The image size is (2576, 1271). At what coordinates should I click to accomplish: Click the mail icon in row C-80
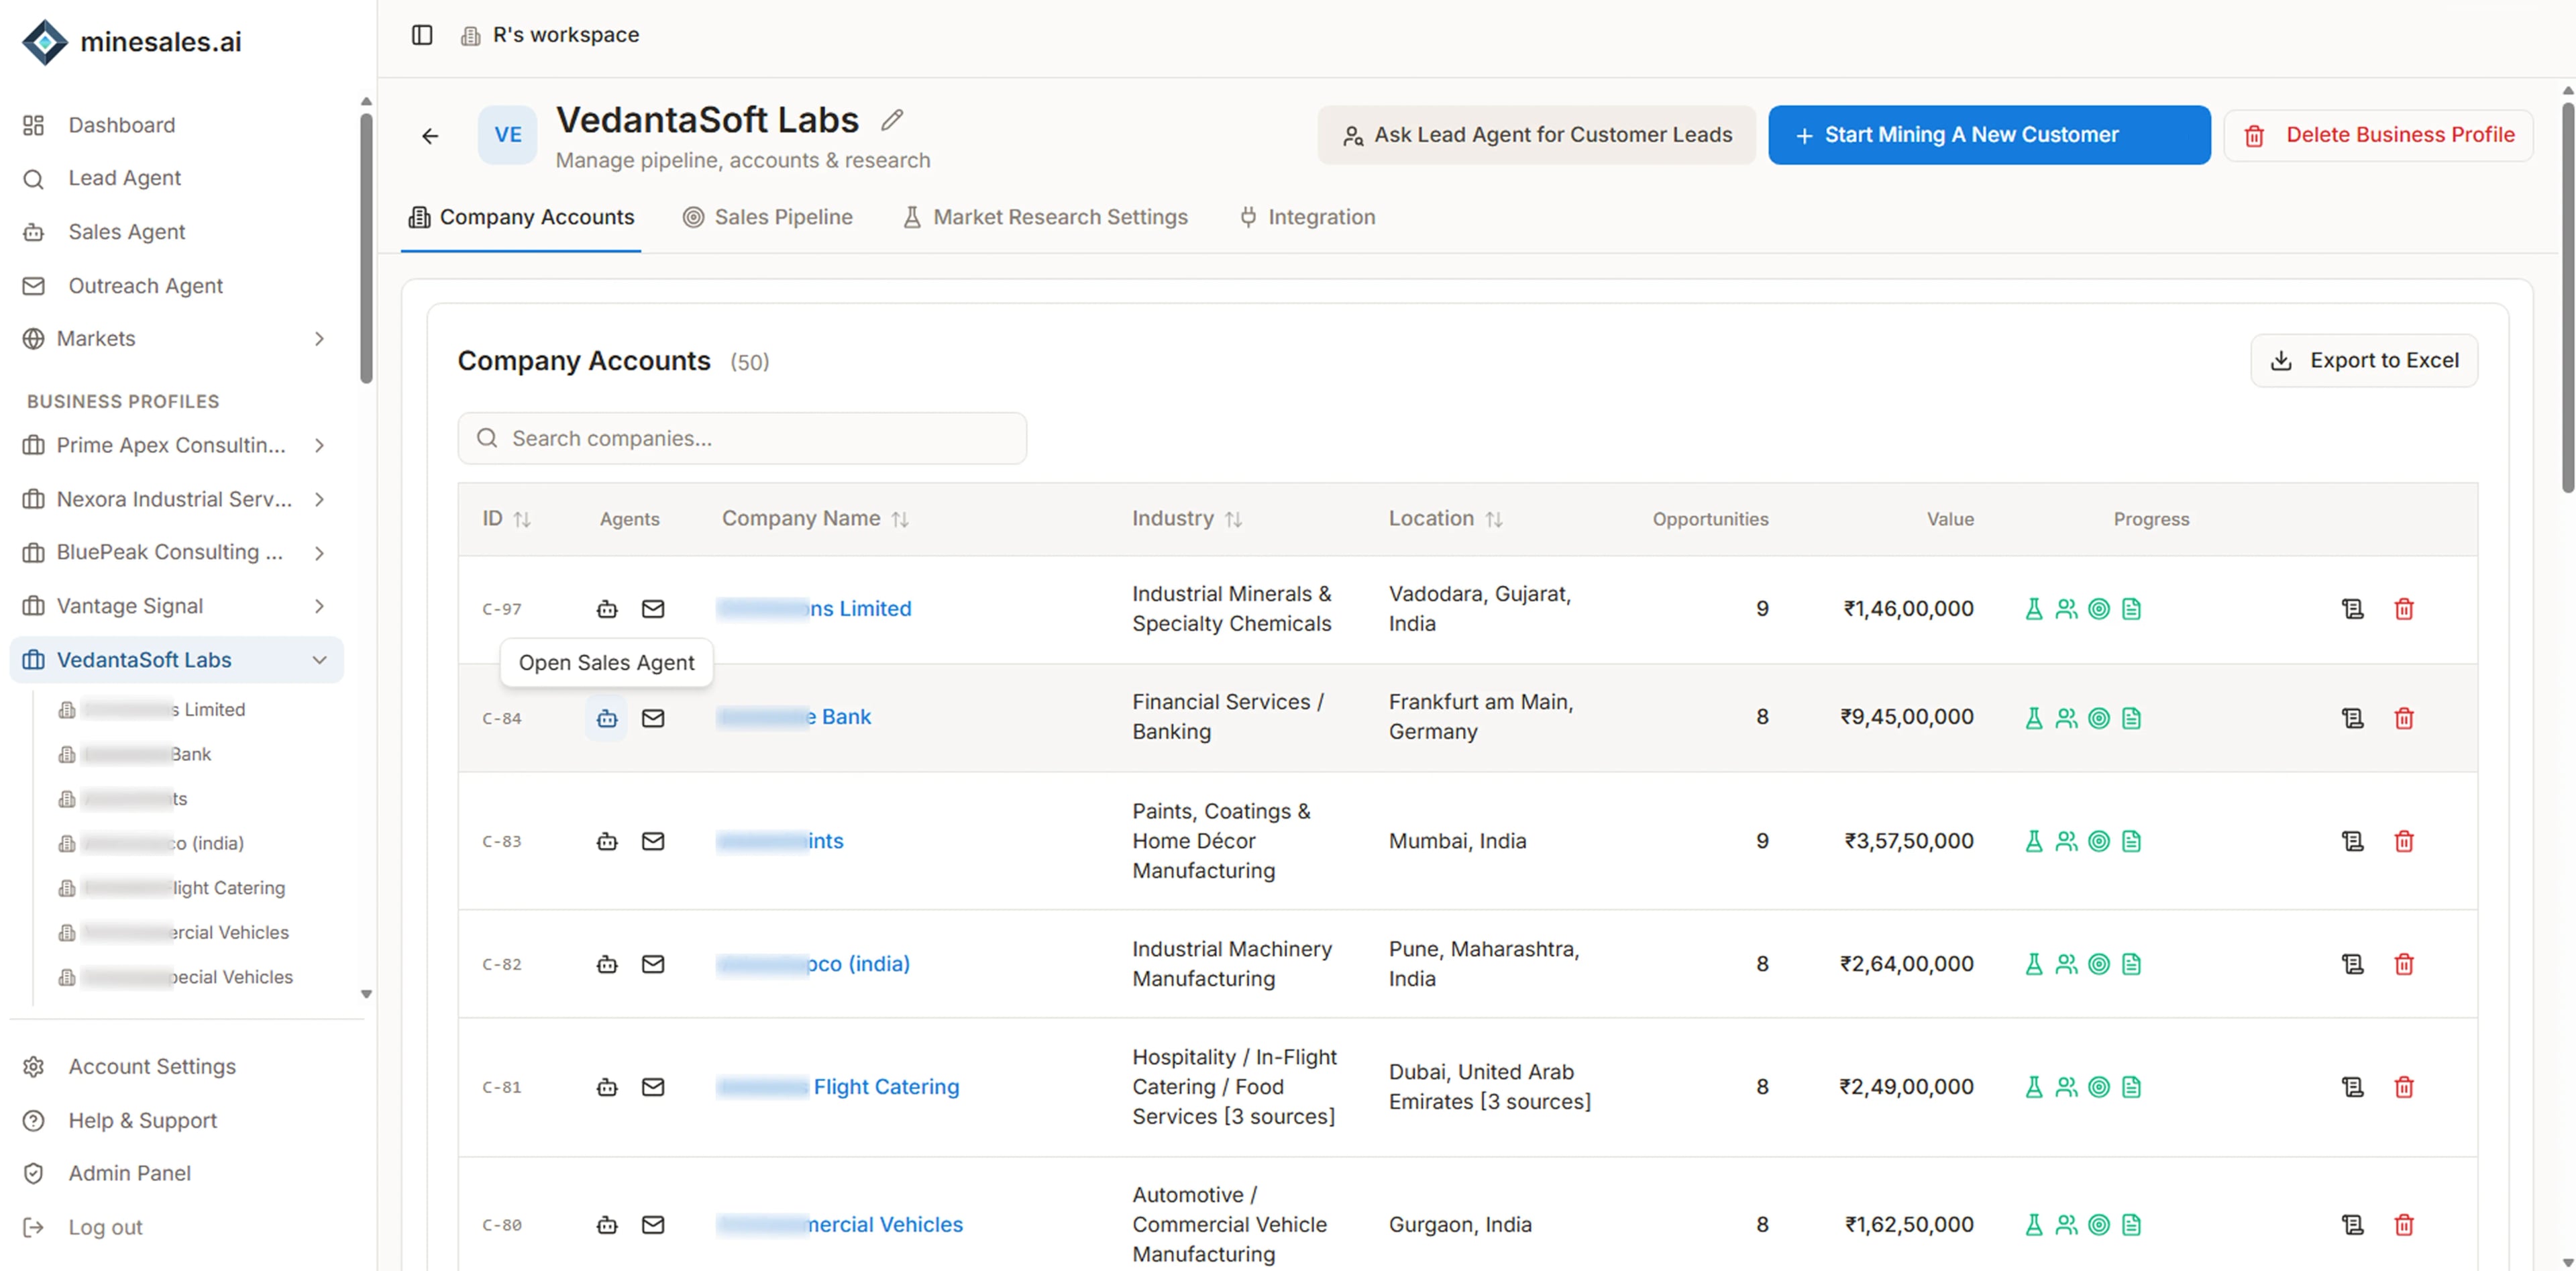(x=653, y=1225)
